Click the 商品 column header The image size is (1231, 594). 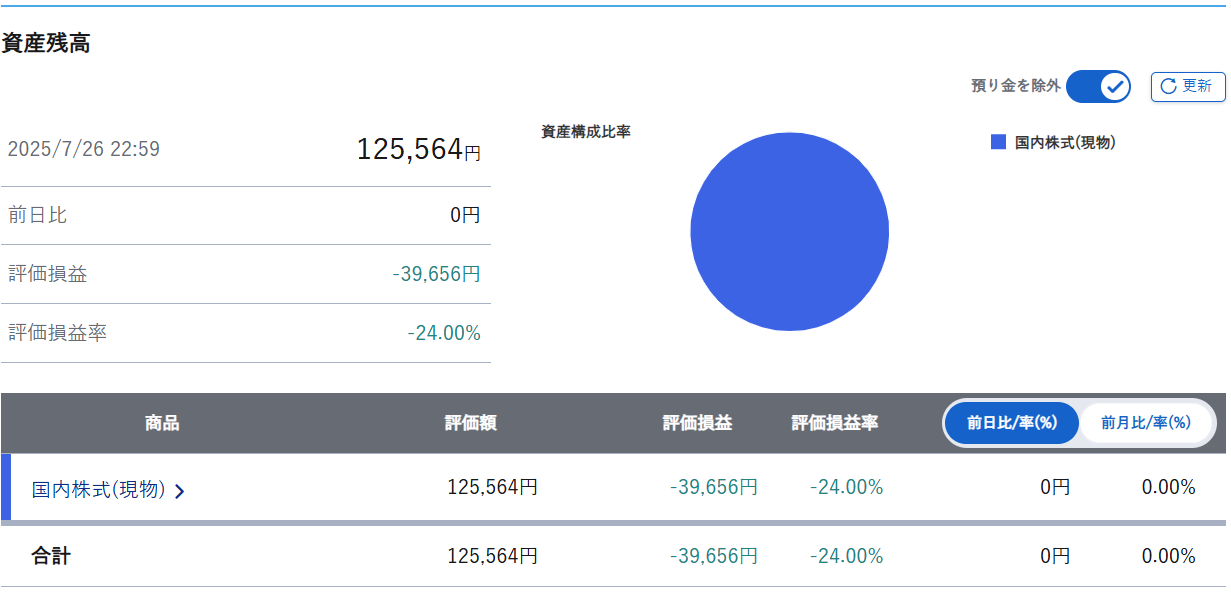coord(162,423)
